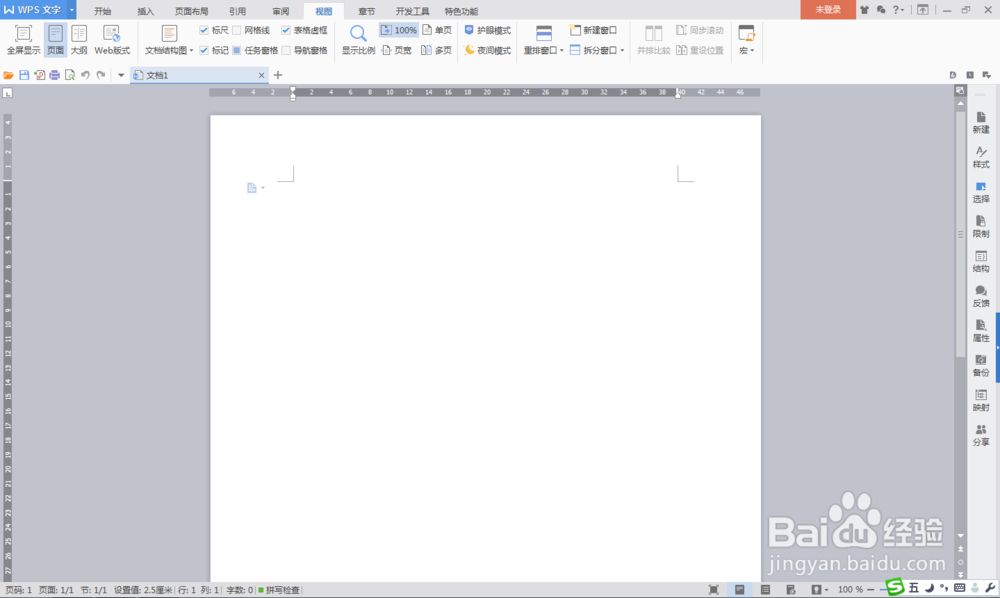Click 新建窗口 new window
Viewport: 1000px width, 598px height.
pyautogui.click(x=594, y=30)
